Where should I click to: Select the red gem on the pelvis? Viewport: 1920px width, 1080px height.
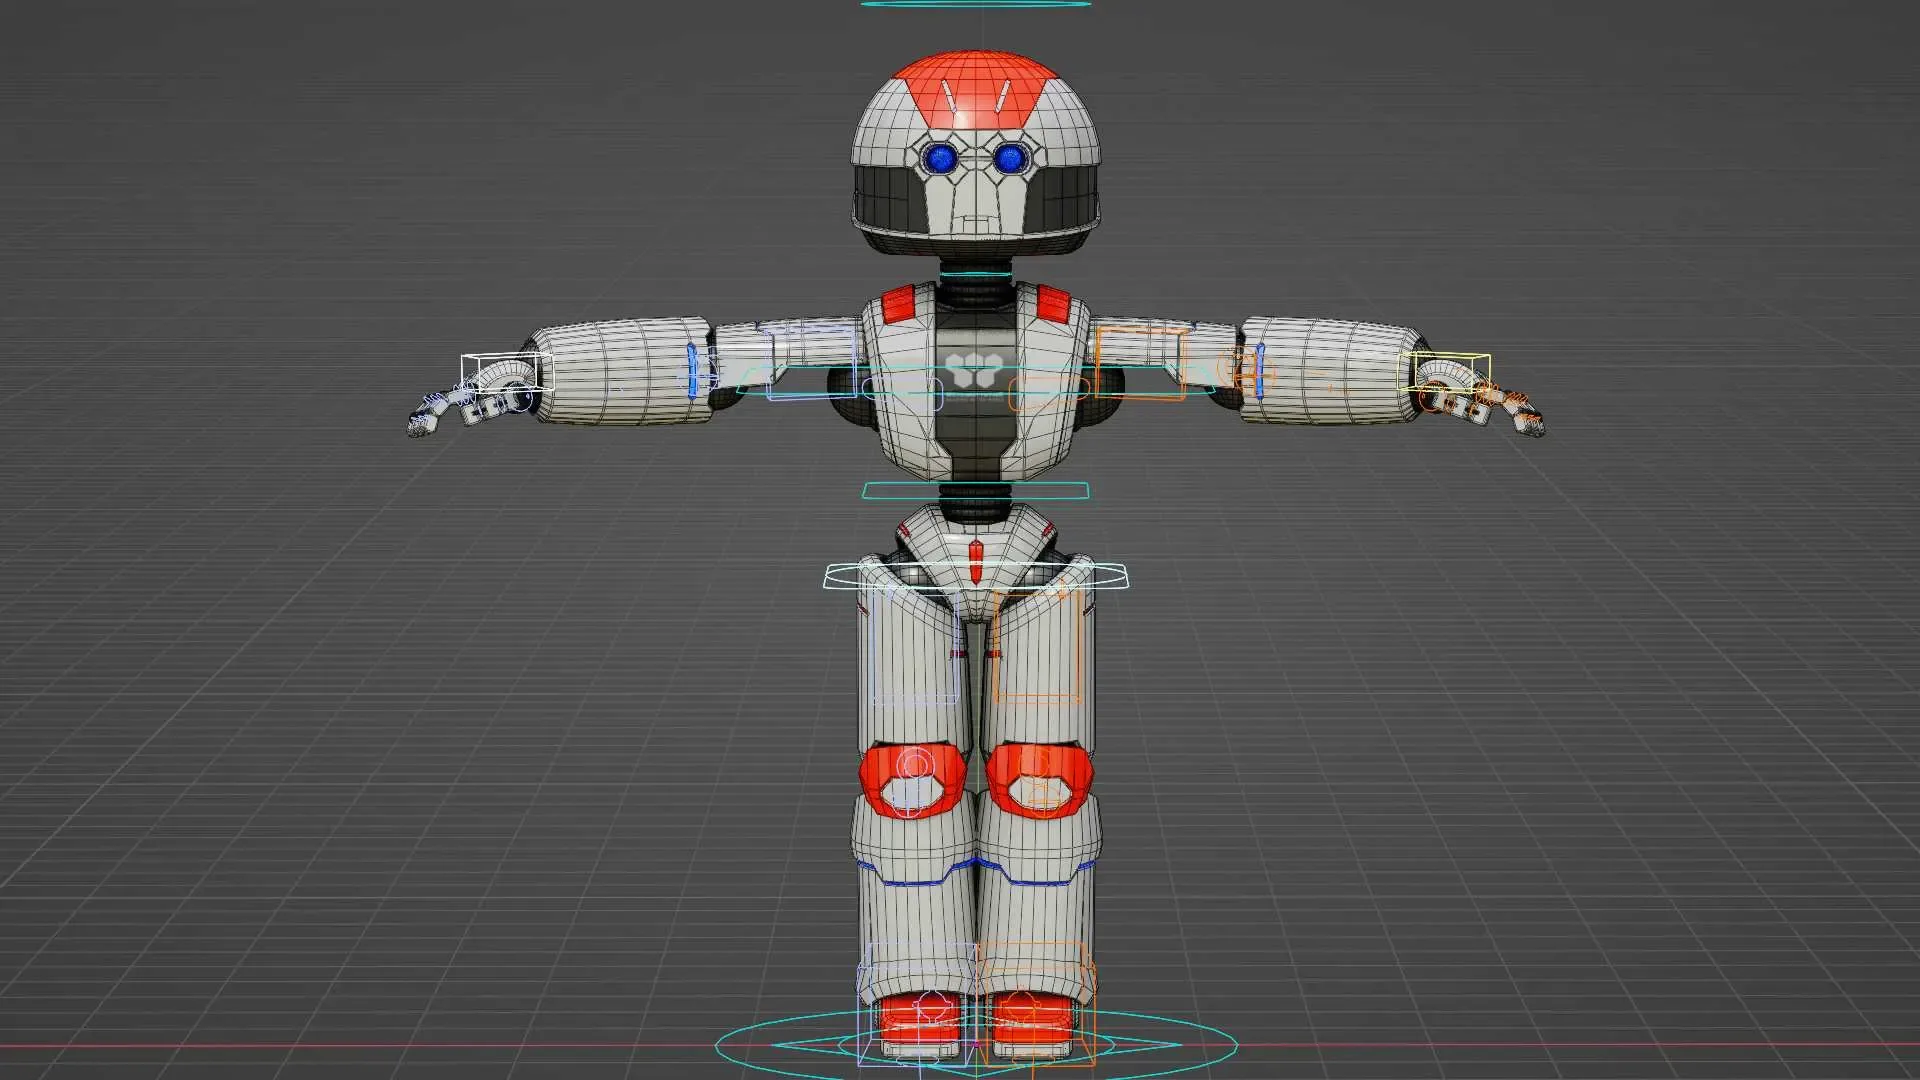(976, 563)
